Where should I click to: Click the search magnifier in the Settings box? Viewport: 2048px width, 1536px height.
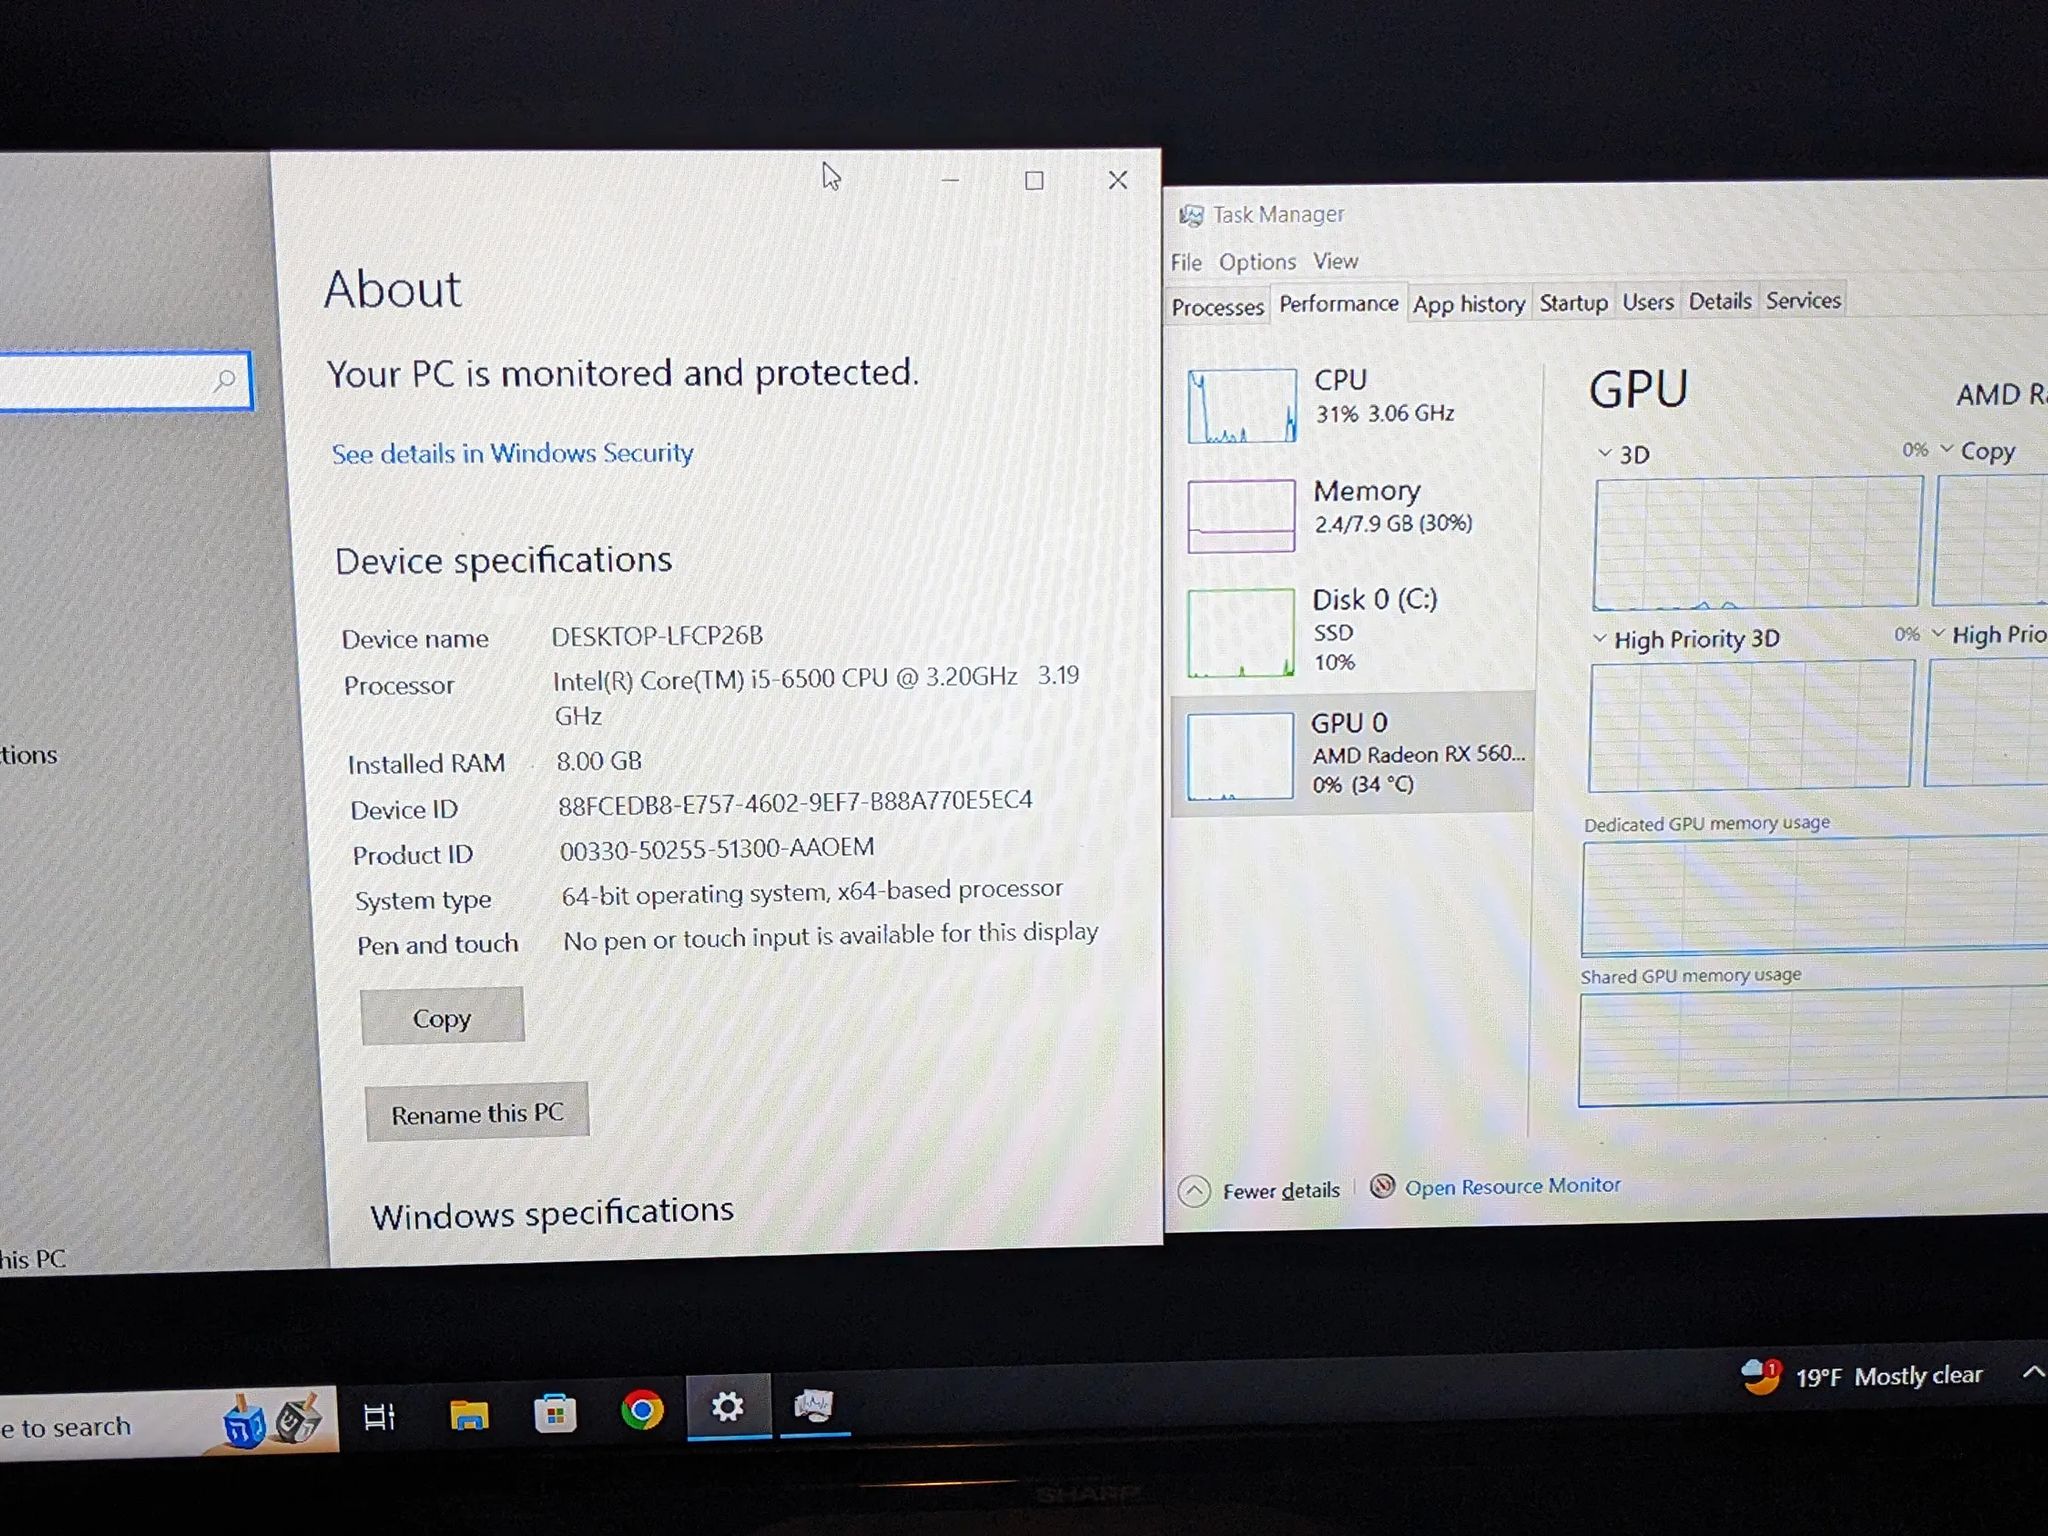226,380
